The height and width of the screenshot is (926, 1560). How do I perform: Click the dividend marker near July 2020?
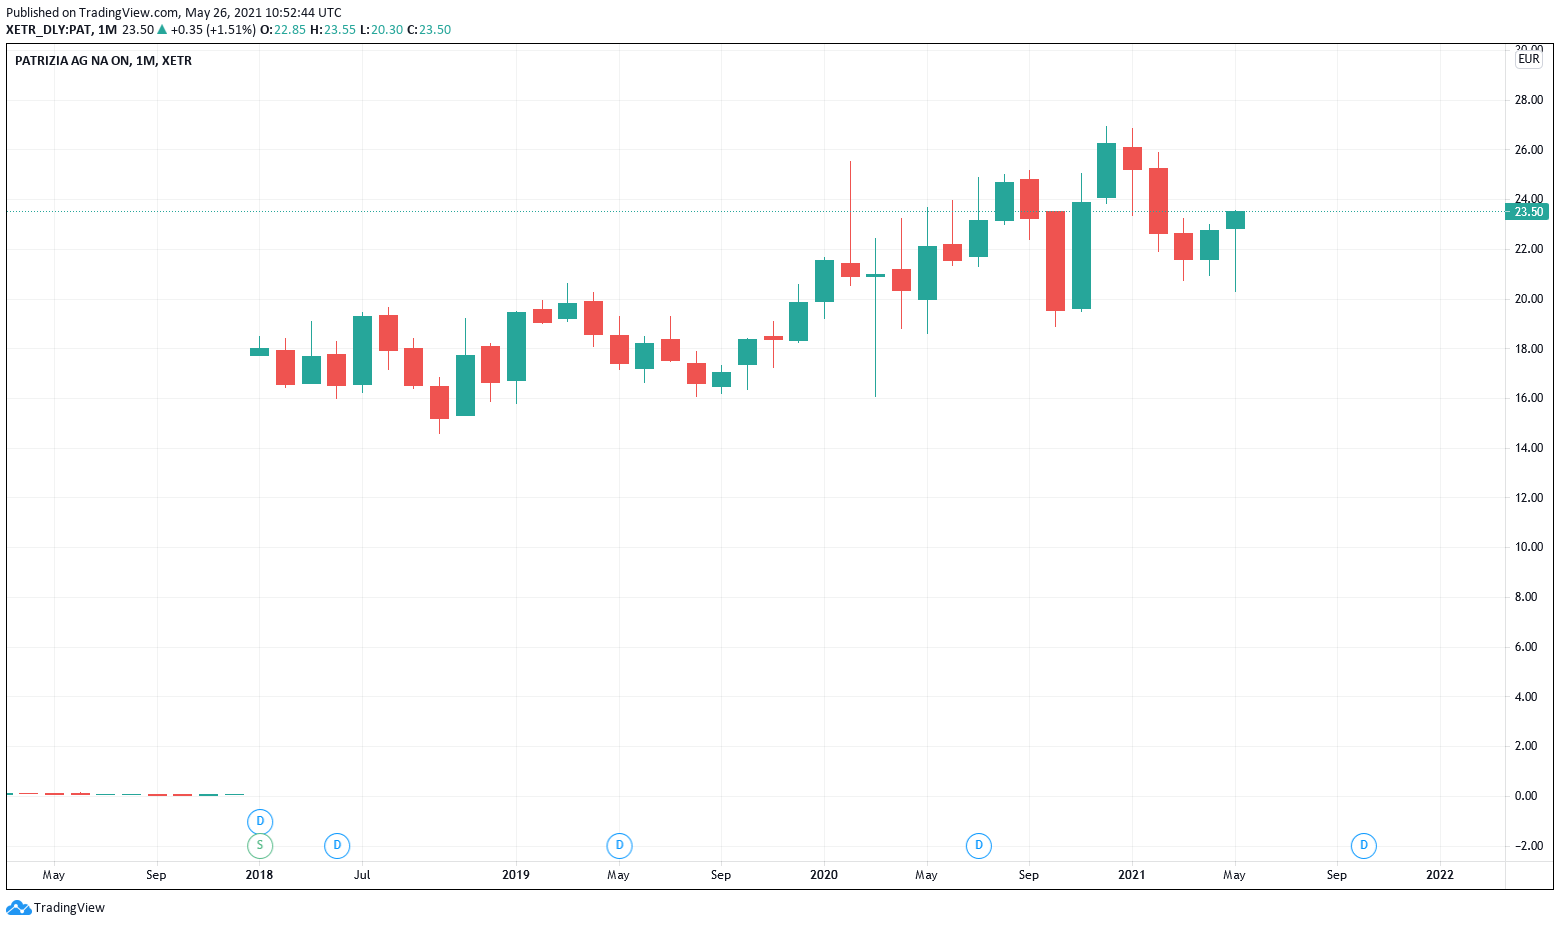978,846
